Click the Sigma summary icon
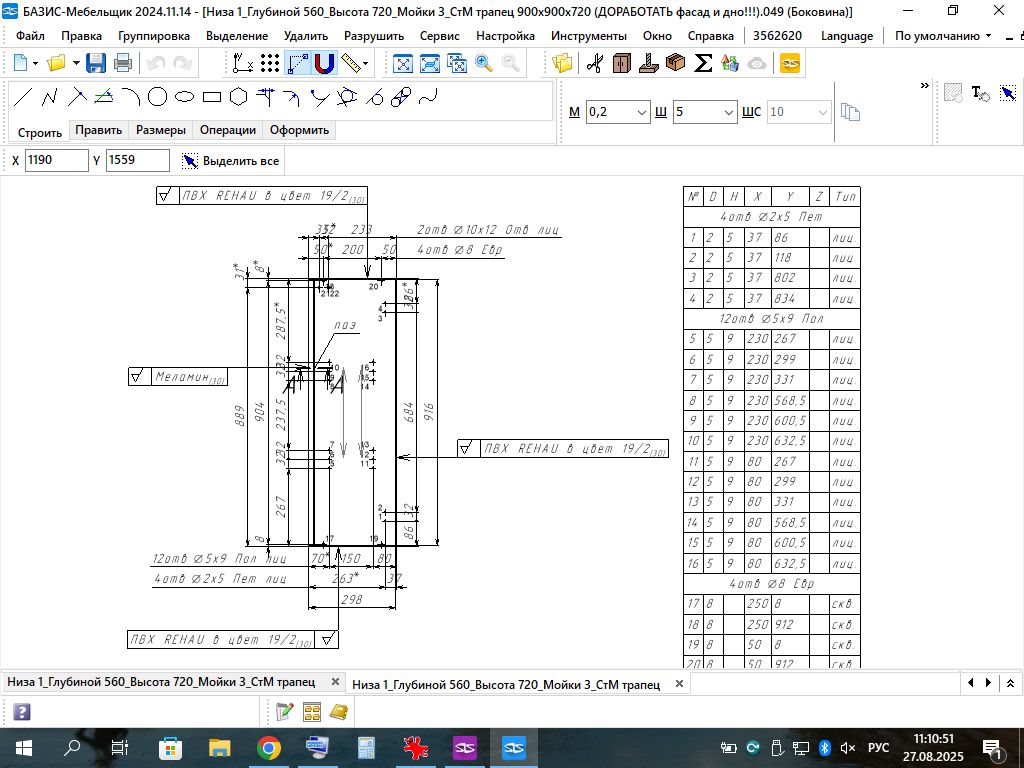 pyautogui.click(x=703, y=63)
